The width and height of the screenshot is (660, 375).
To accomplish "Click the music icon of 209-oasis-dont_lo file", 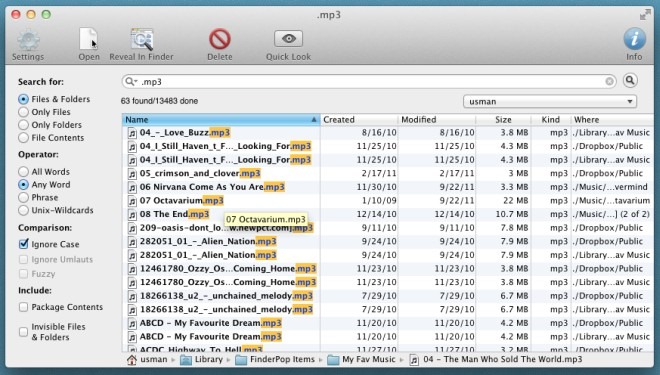I will click(x=132, y=228).
